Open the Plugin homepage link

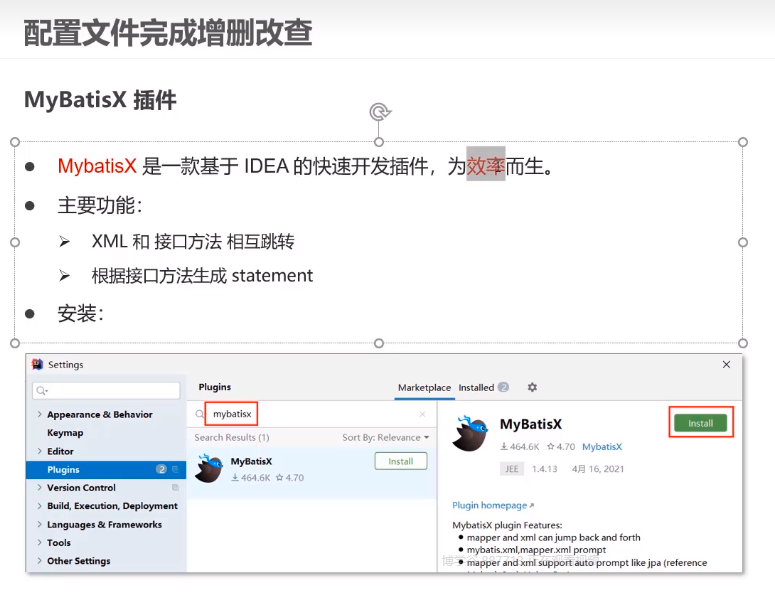(493, 505)
